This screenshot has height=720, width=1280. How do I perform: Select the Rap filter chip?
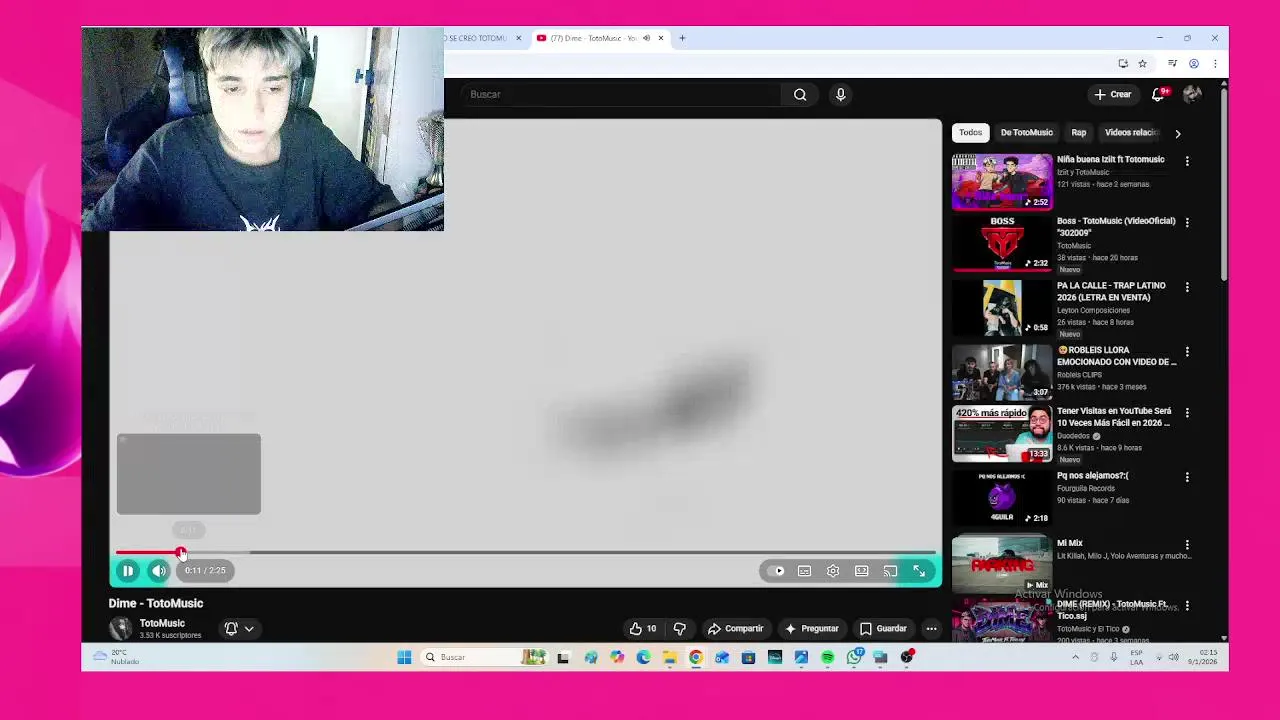[1079, 132]
